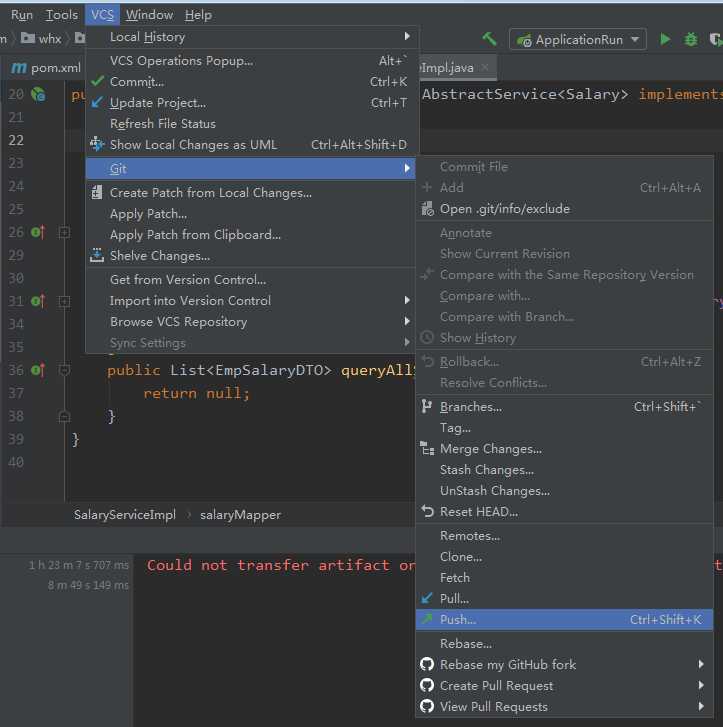Open the Run menu
Screen dimensions: 723x727
(x=21, y=15)
